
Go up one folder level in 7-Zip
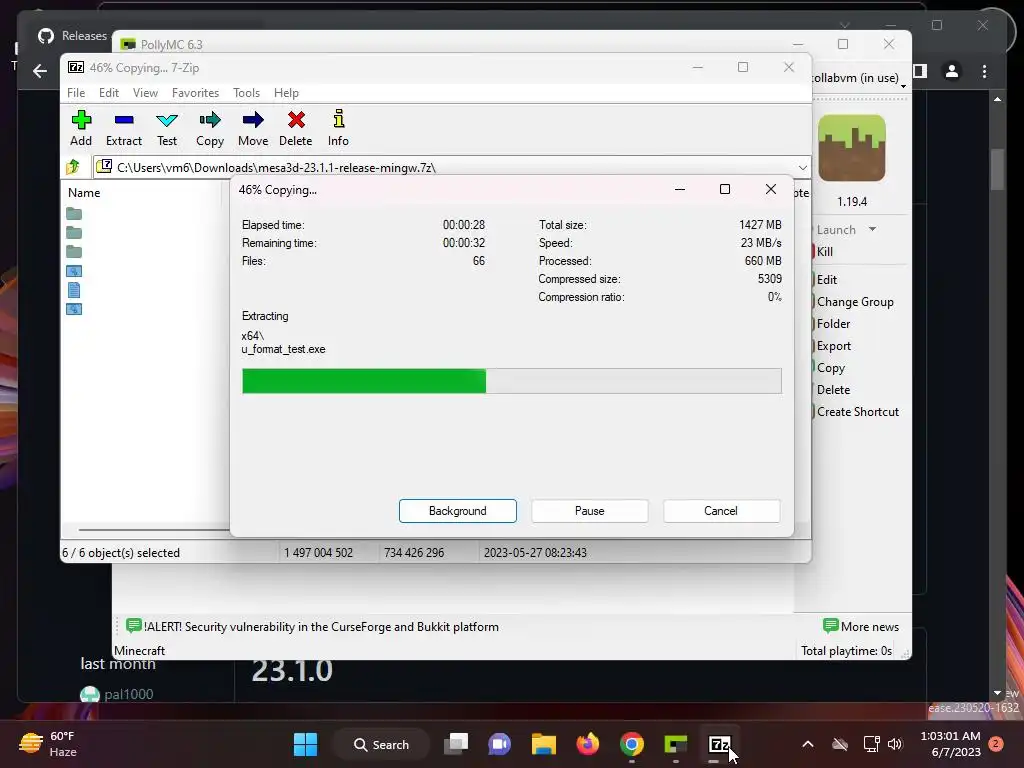[x=73, y=167]
